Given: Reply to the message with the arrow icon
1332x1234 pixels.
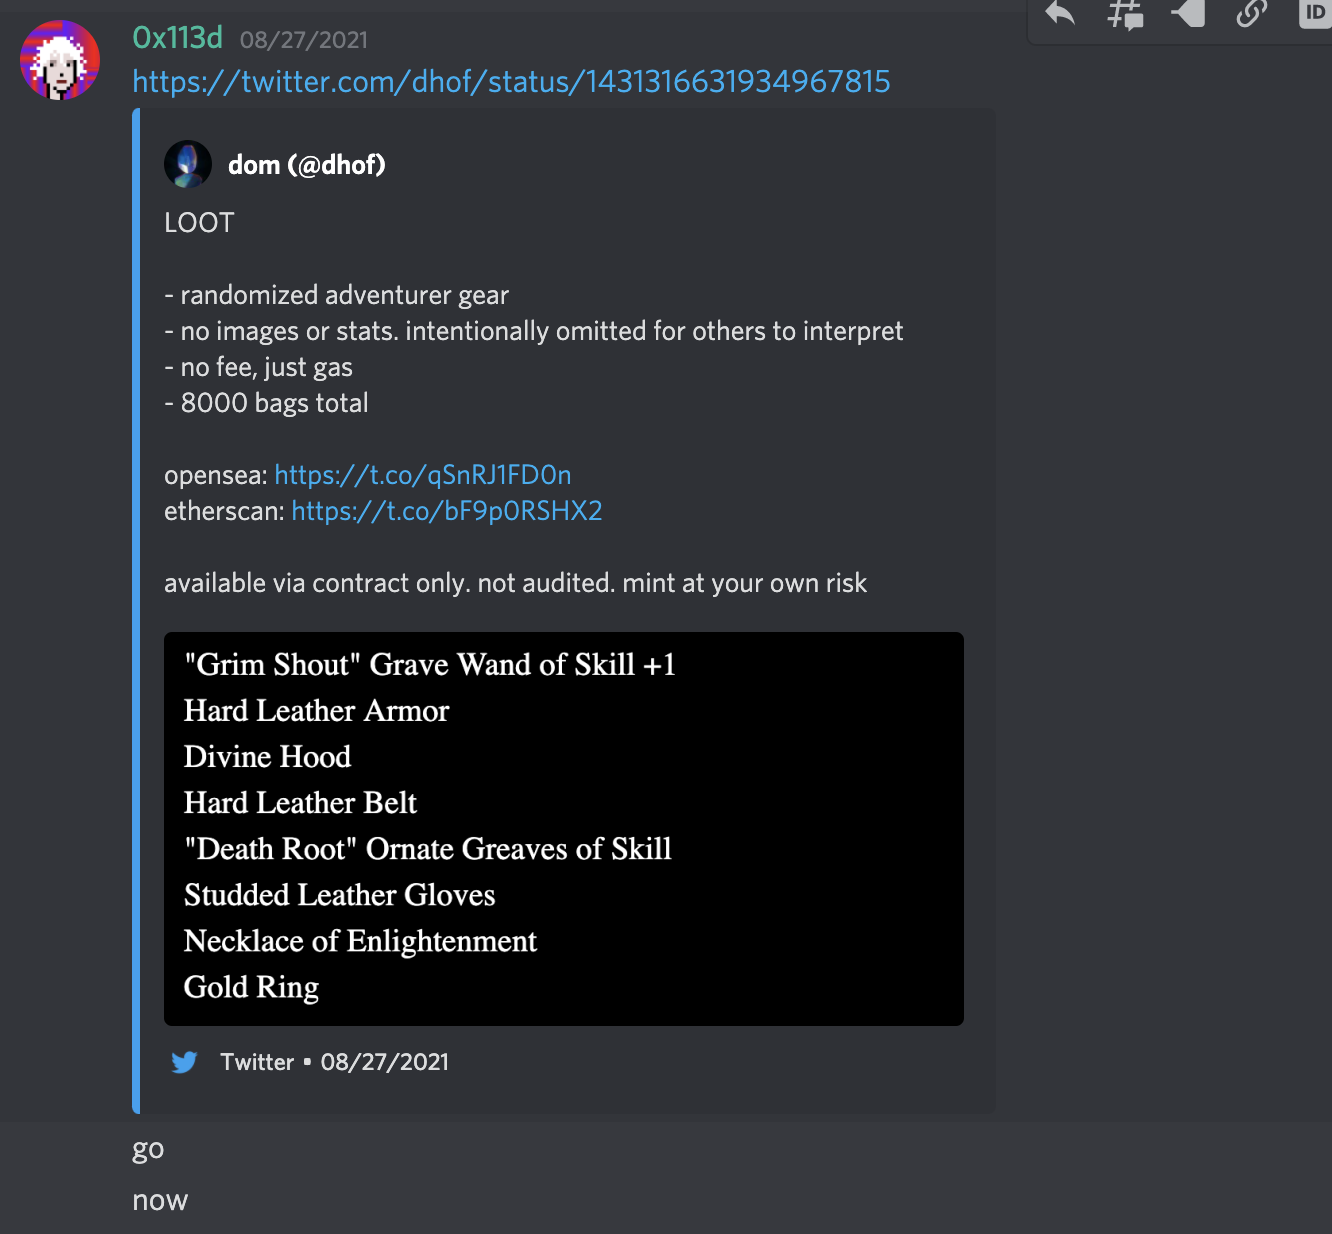Looking at the screenshot, I should [x=1060, y=14].
